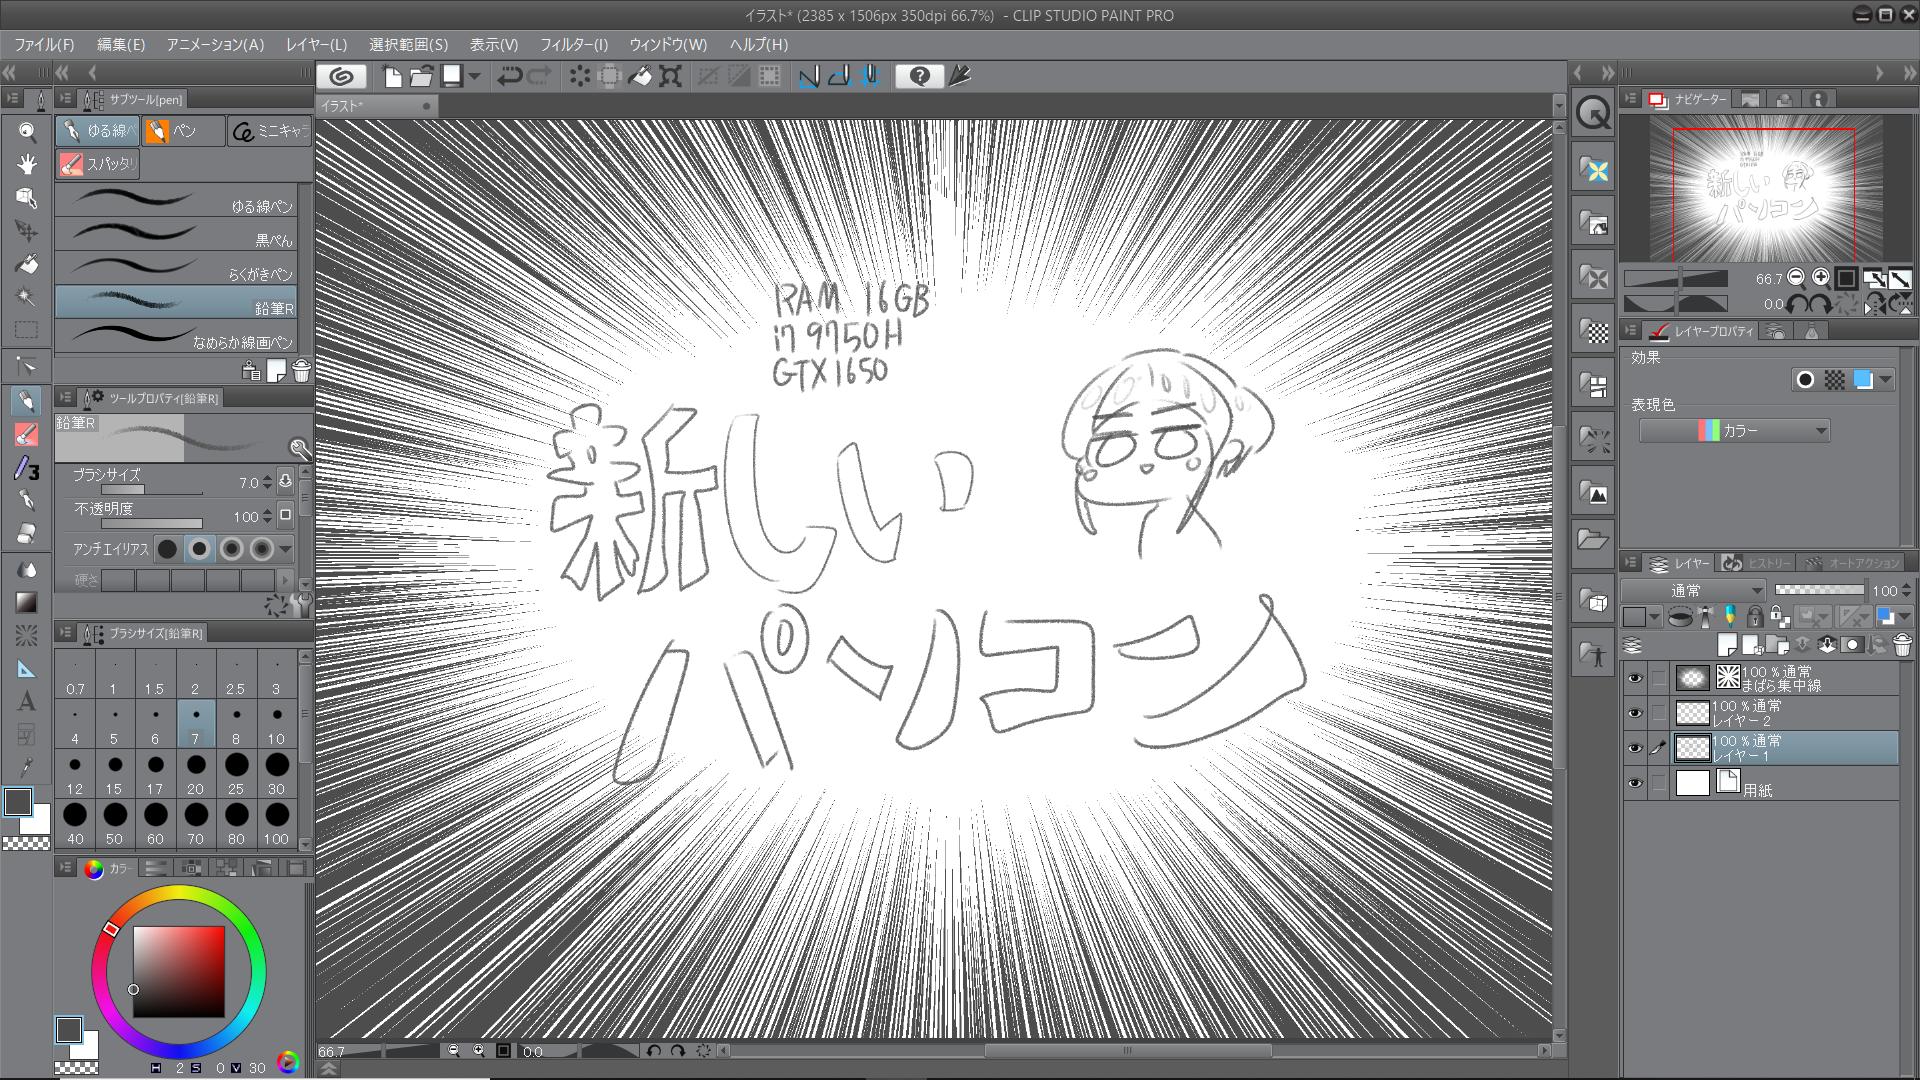
Task: Select the magnifier zoom tool
Action: pos(27,131)
